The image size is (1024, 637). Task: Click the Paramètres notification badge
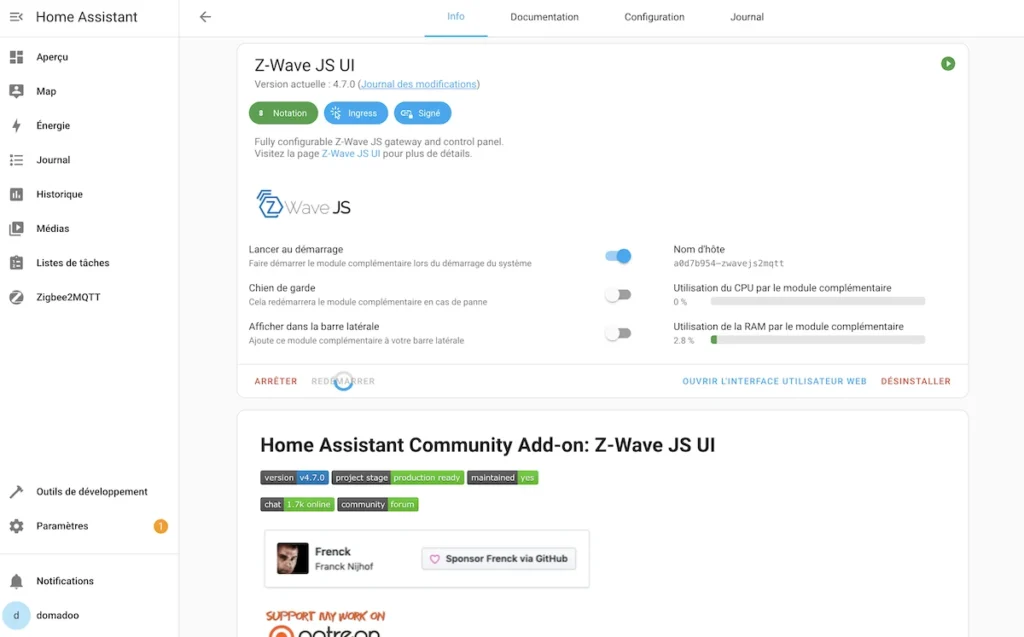pos(161,526)
